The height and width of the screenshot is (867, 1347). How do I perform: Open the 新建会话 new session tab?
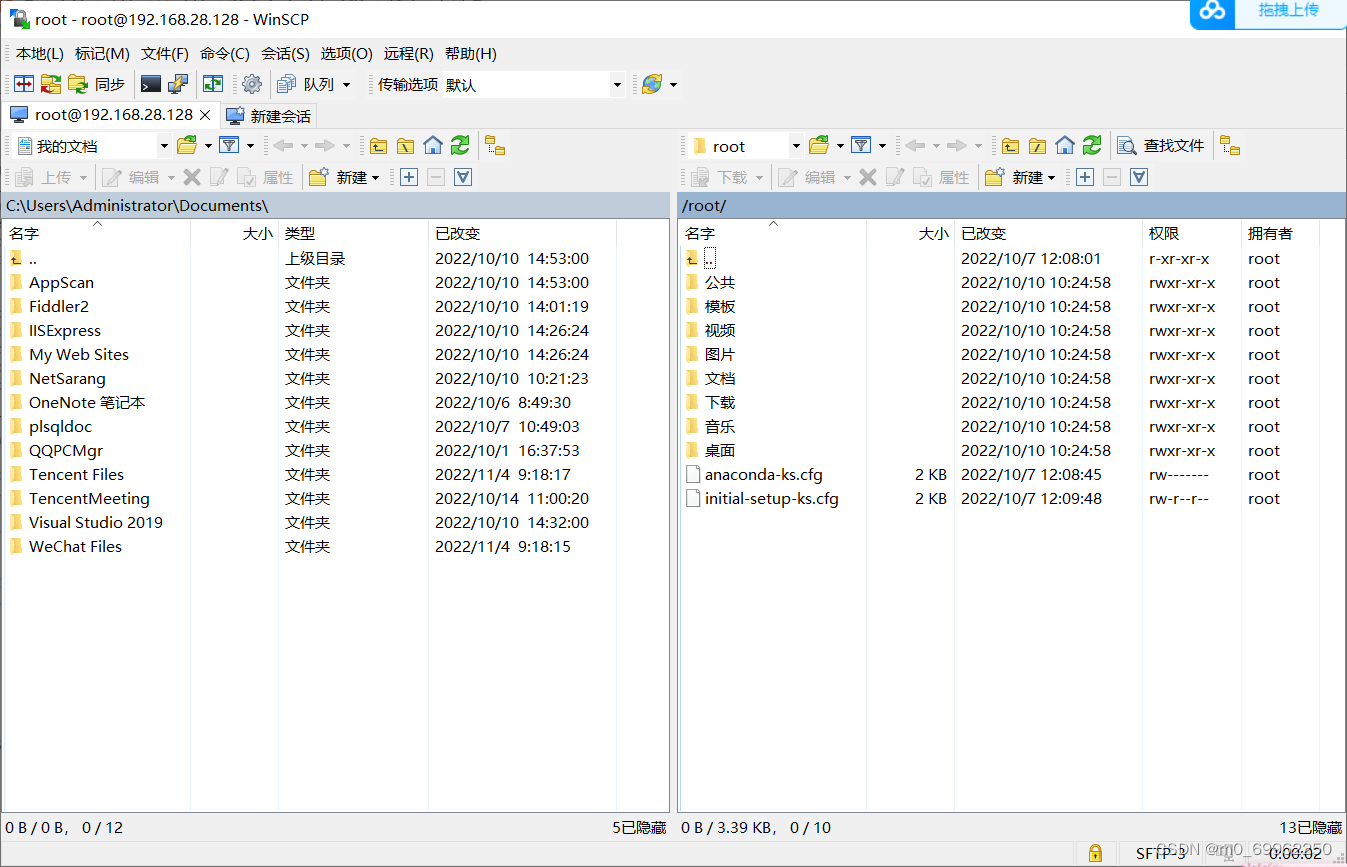coord(269,115)
